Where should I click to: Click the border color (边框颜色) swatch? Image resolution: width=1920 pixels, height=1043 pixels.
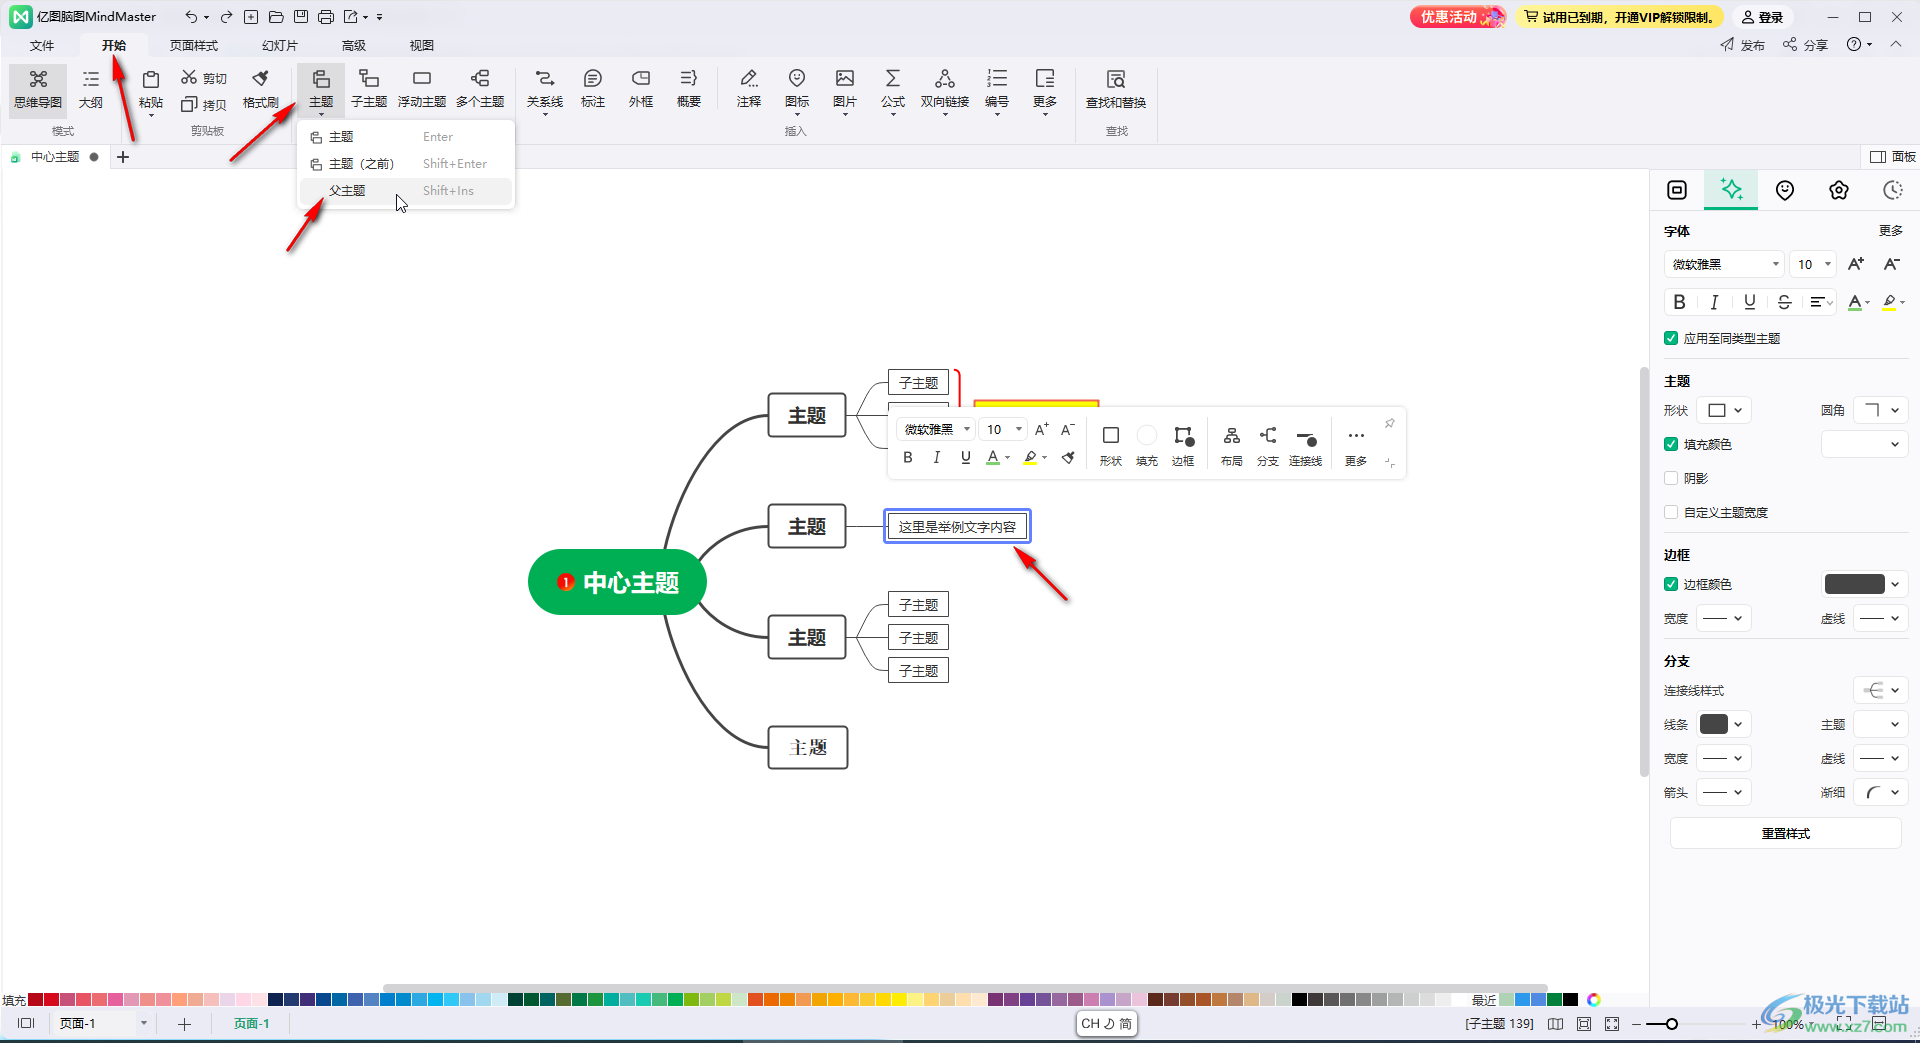click(1854, 584)
